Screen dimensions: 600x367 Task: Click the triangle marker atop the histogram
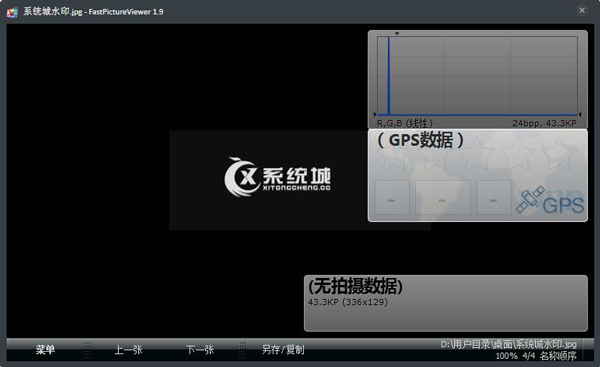397,34
